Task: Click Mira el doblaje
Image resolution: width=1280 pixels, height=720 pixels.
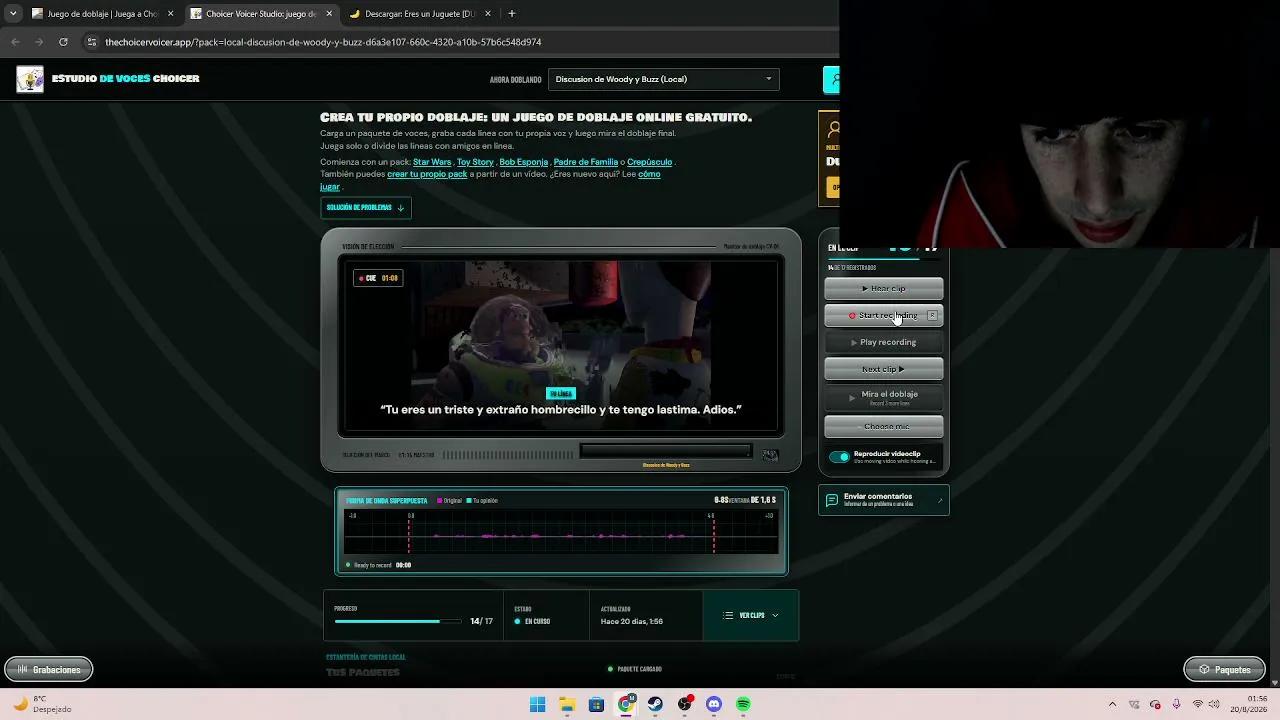Action: 884,397
